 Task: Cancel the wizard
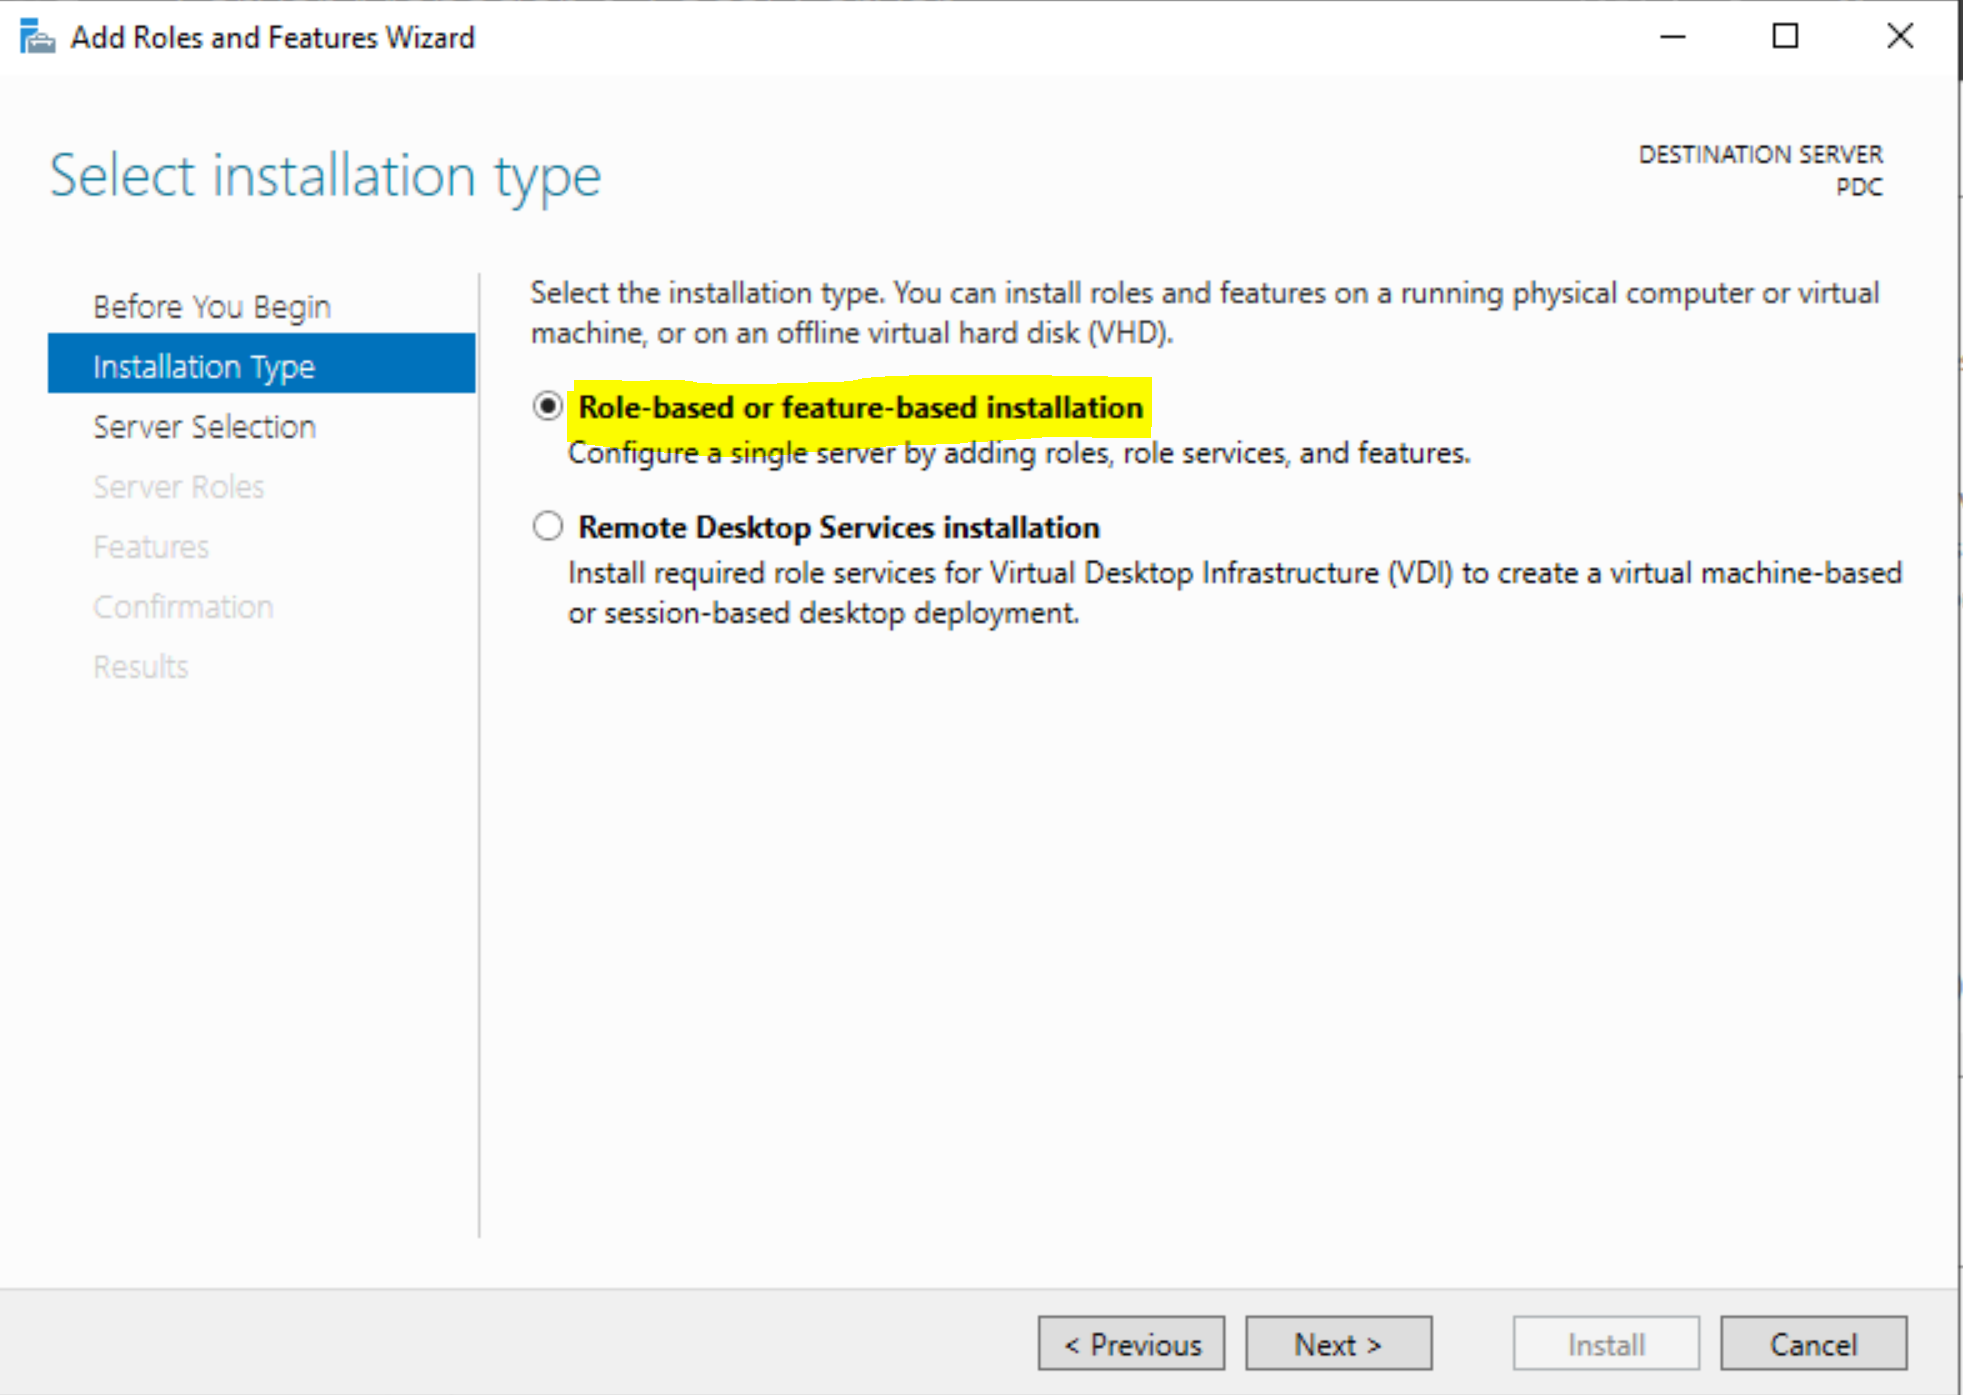point(1813,1343)
